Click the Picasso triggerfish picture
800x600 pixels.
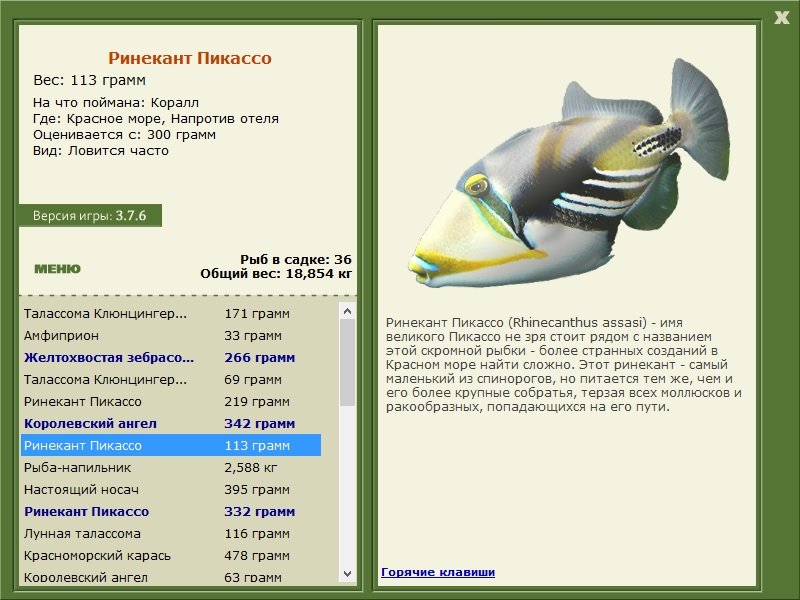pyautogui.click(x=569, y=173)
